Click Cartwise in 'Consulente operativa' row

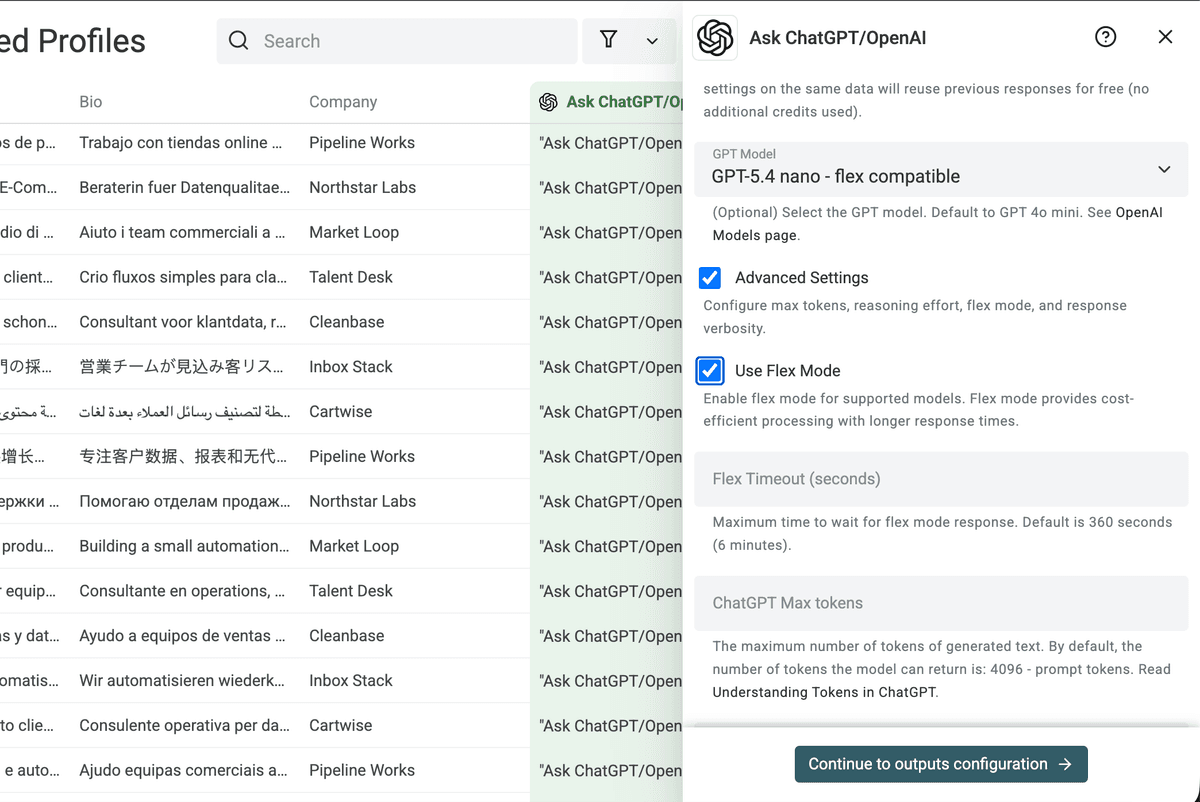[x=340, y=726]
